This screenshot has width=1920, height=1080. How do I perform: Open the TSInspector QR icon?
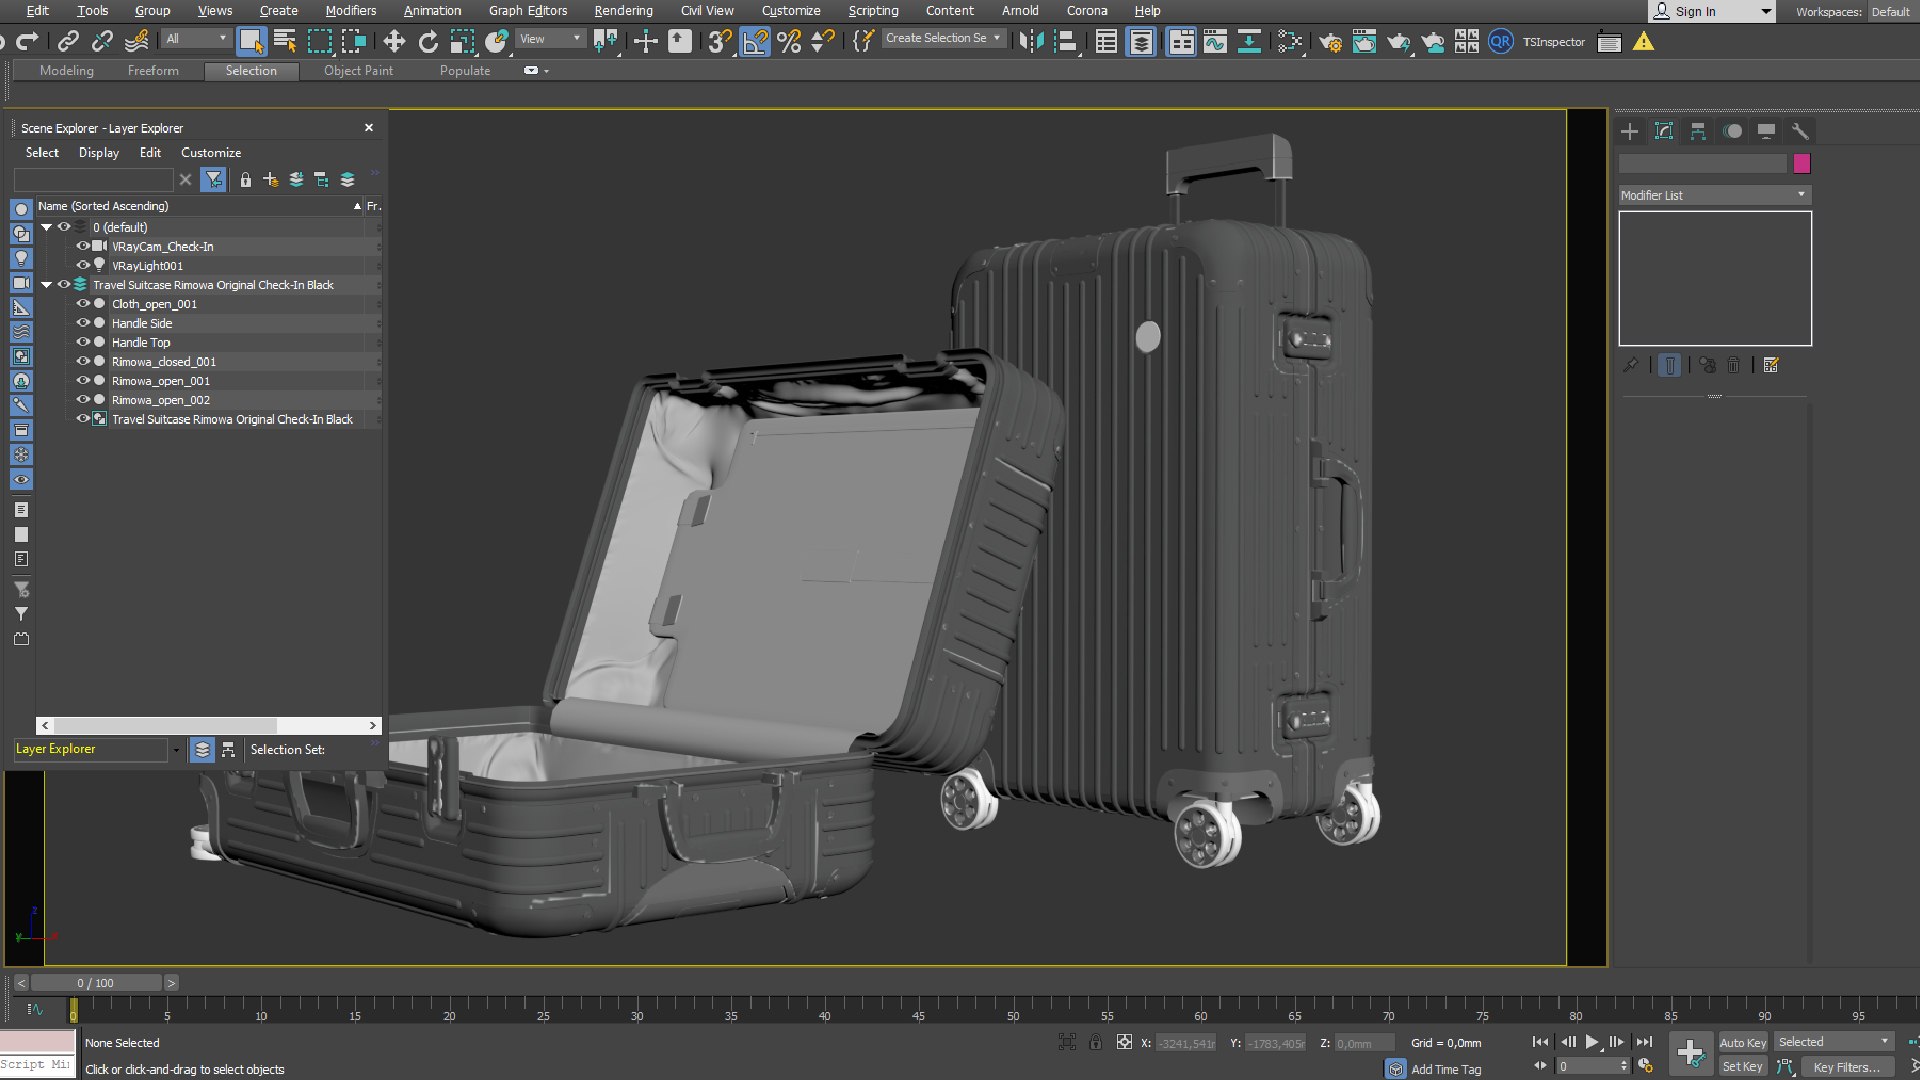coord(1500,41)
